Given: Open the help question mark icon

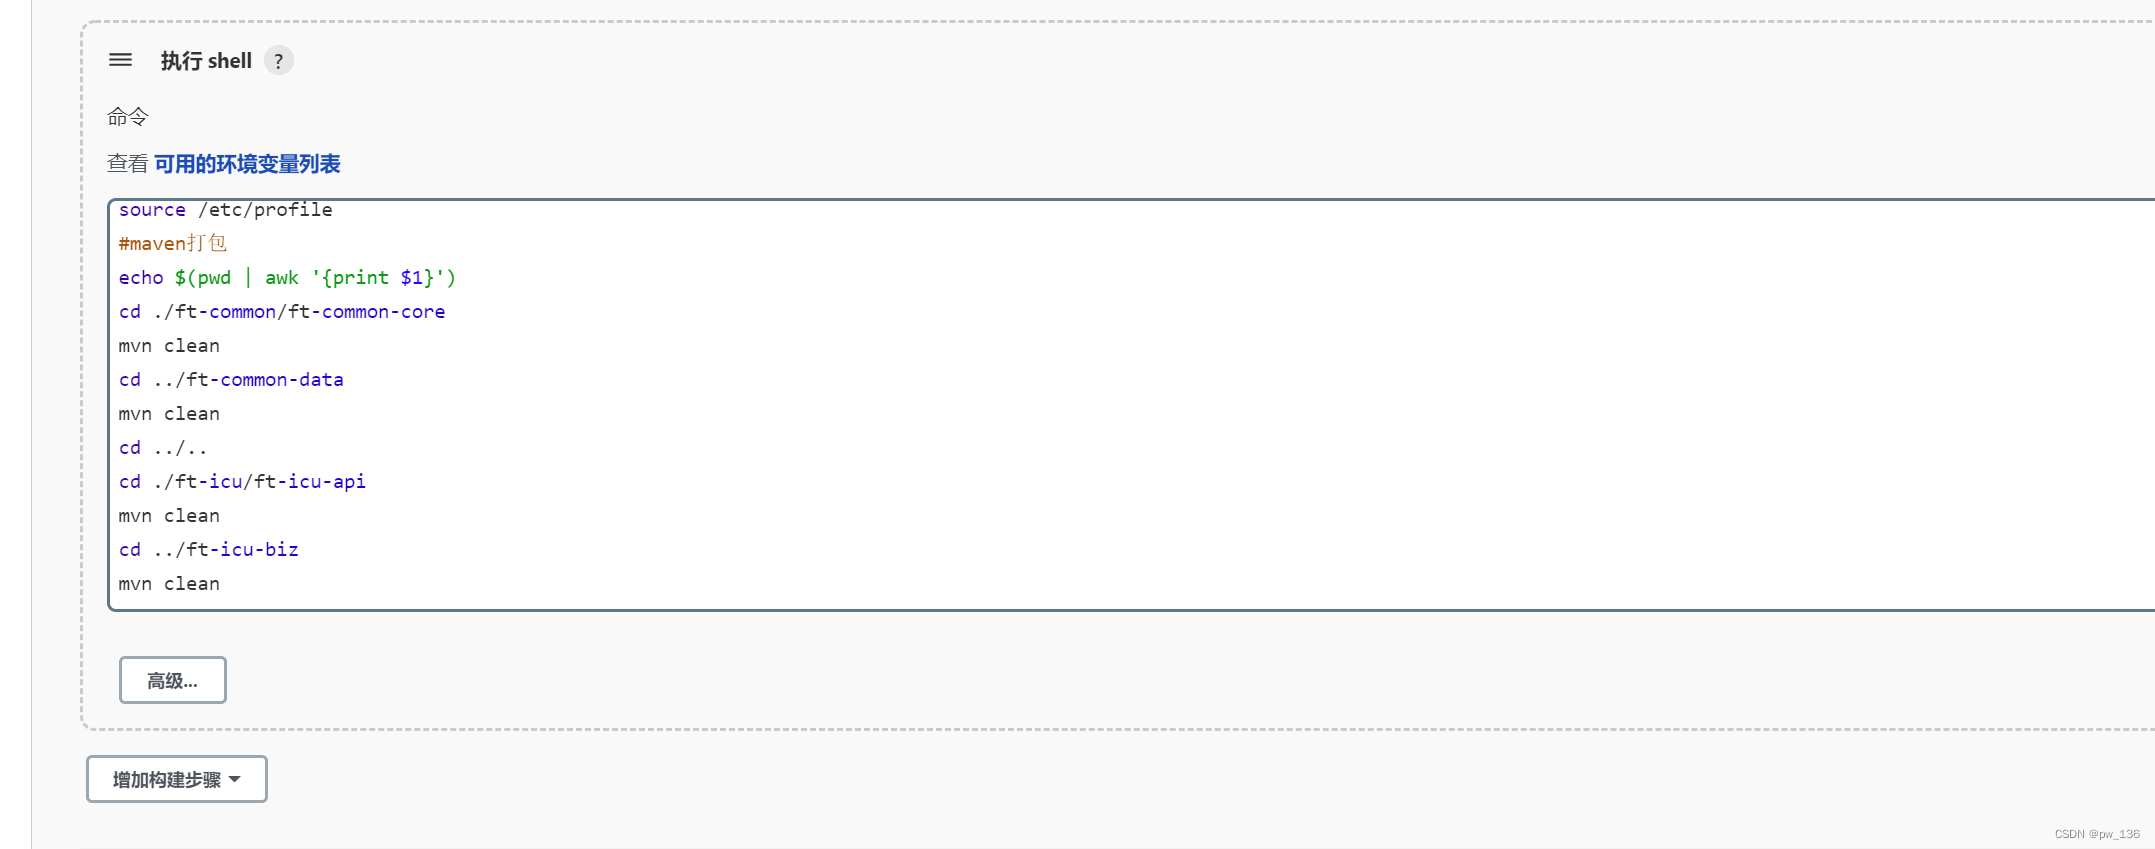Looking at the screenshot, I should click(279, 61).
